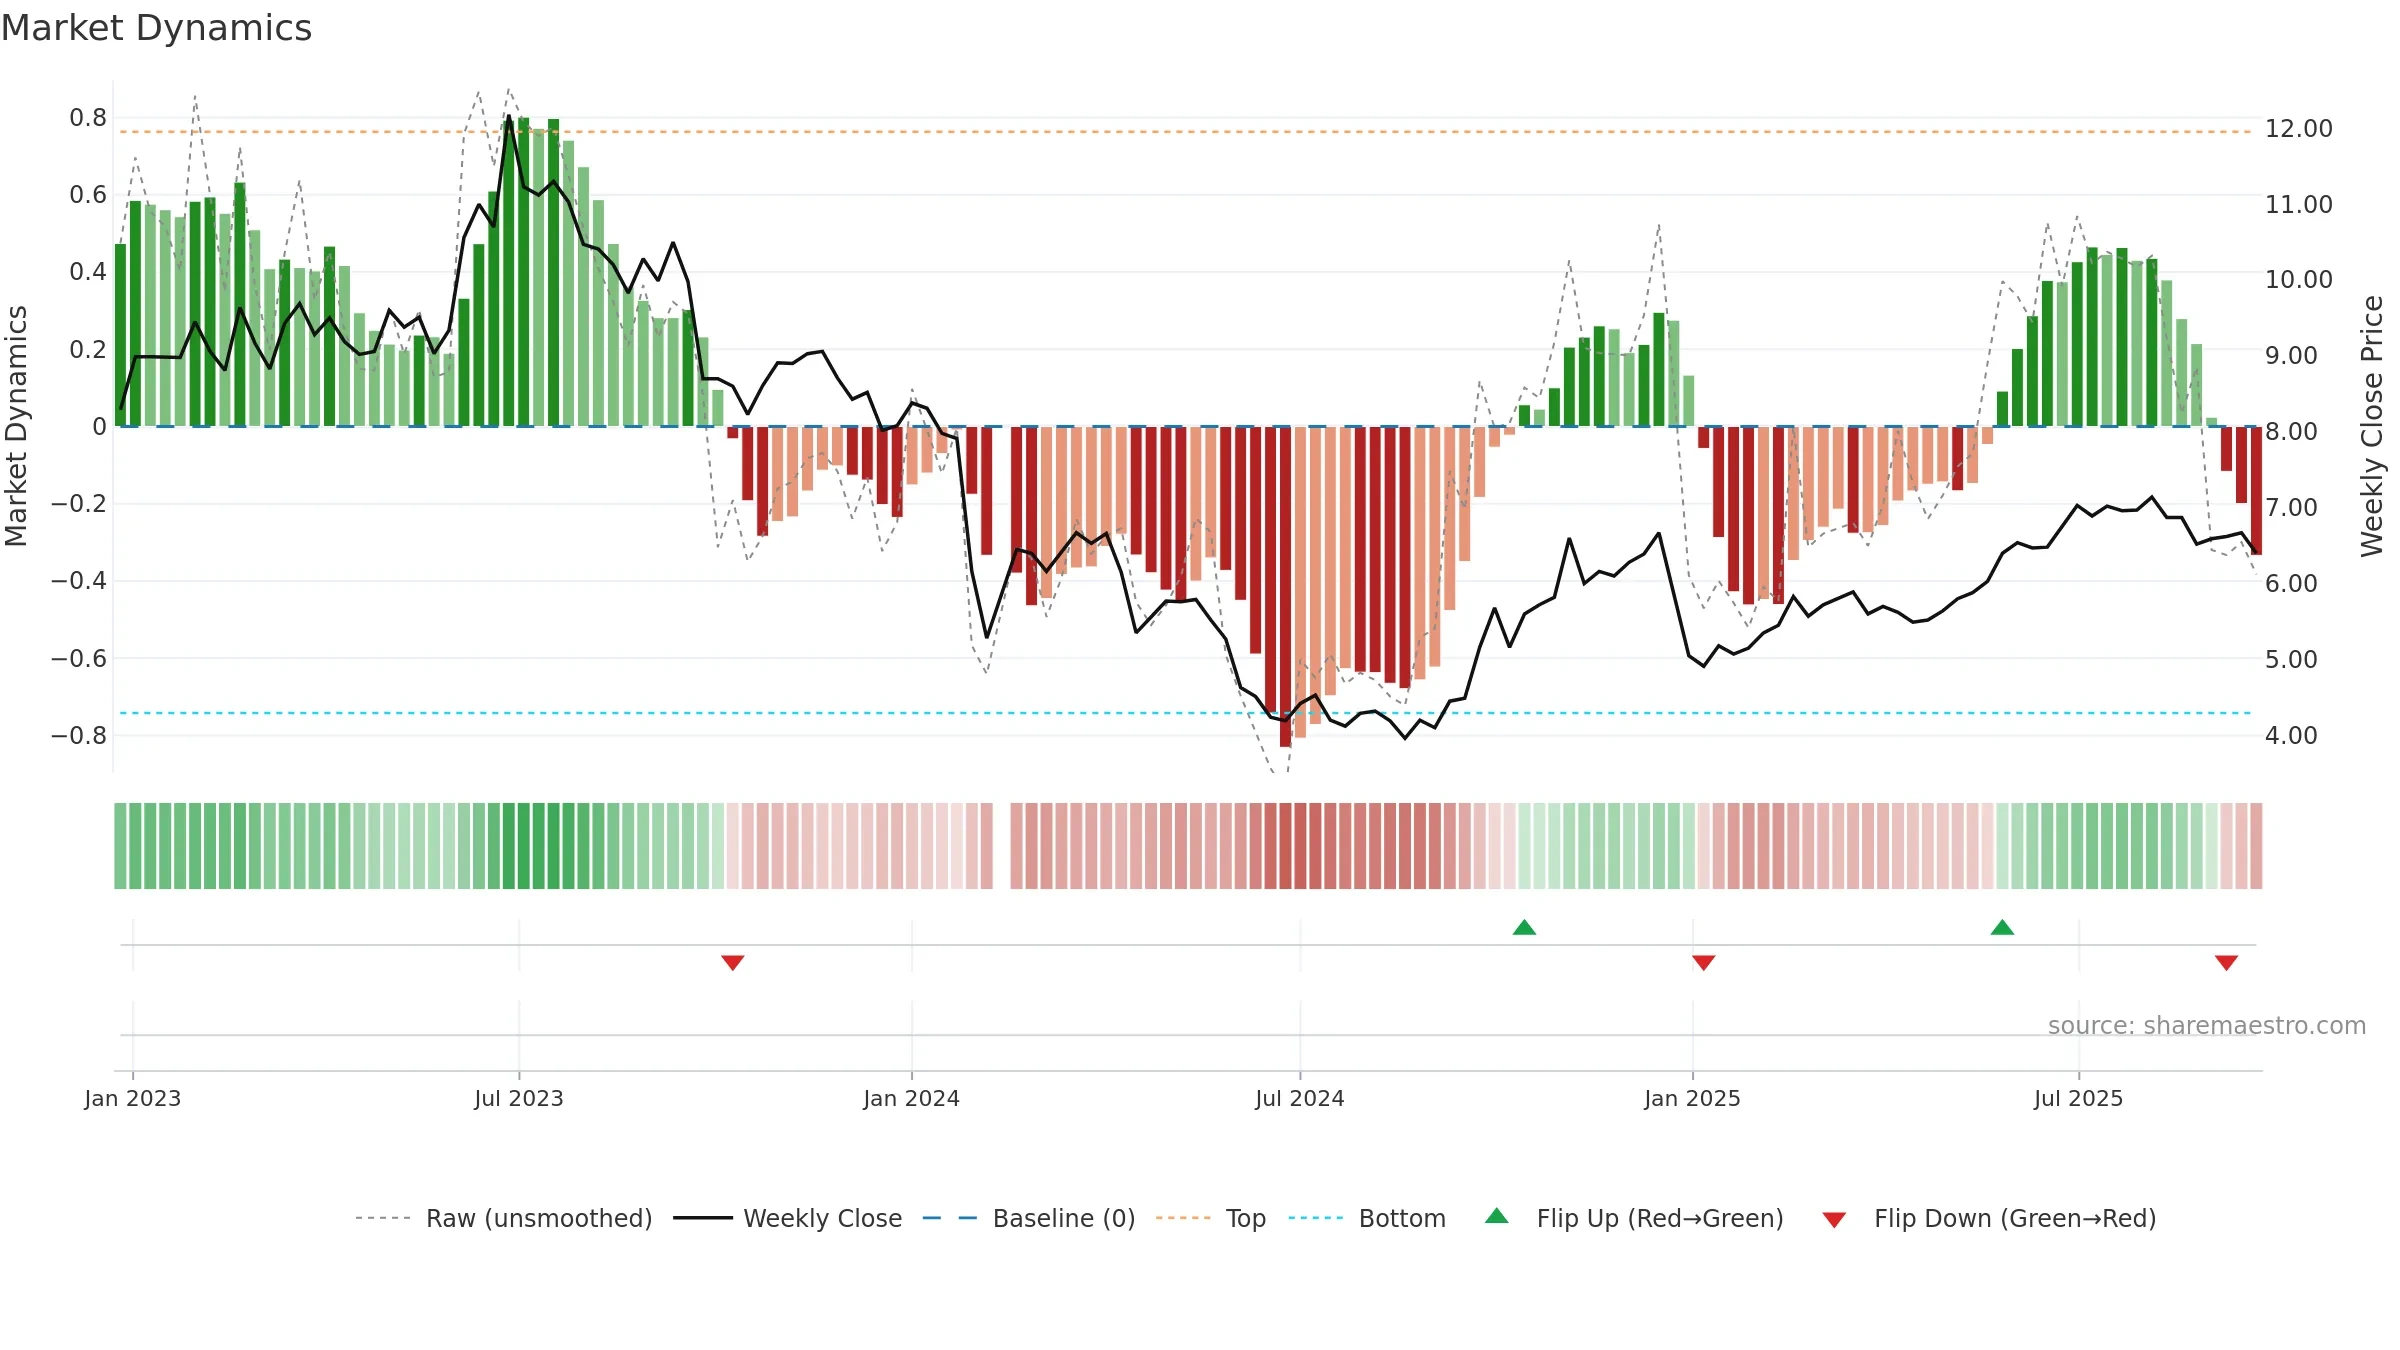Click the 8.00 price axis label

point(2291,431)
